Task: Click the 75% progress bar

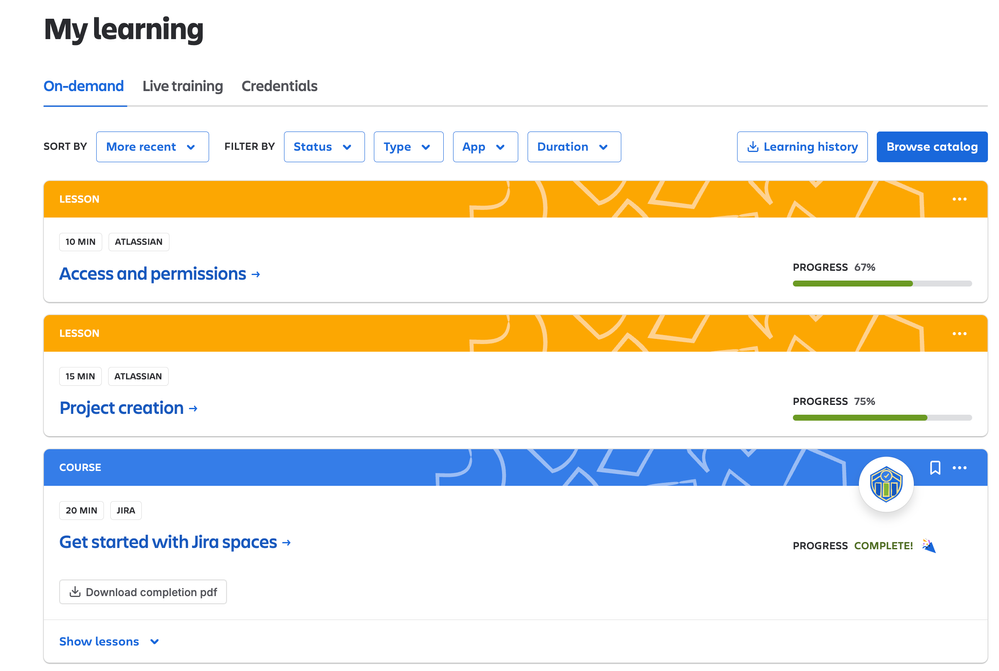Action: (x=882, y=418)
